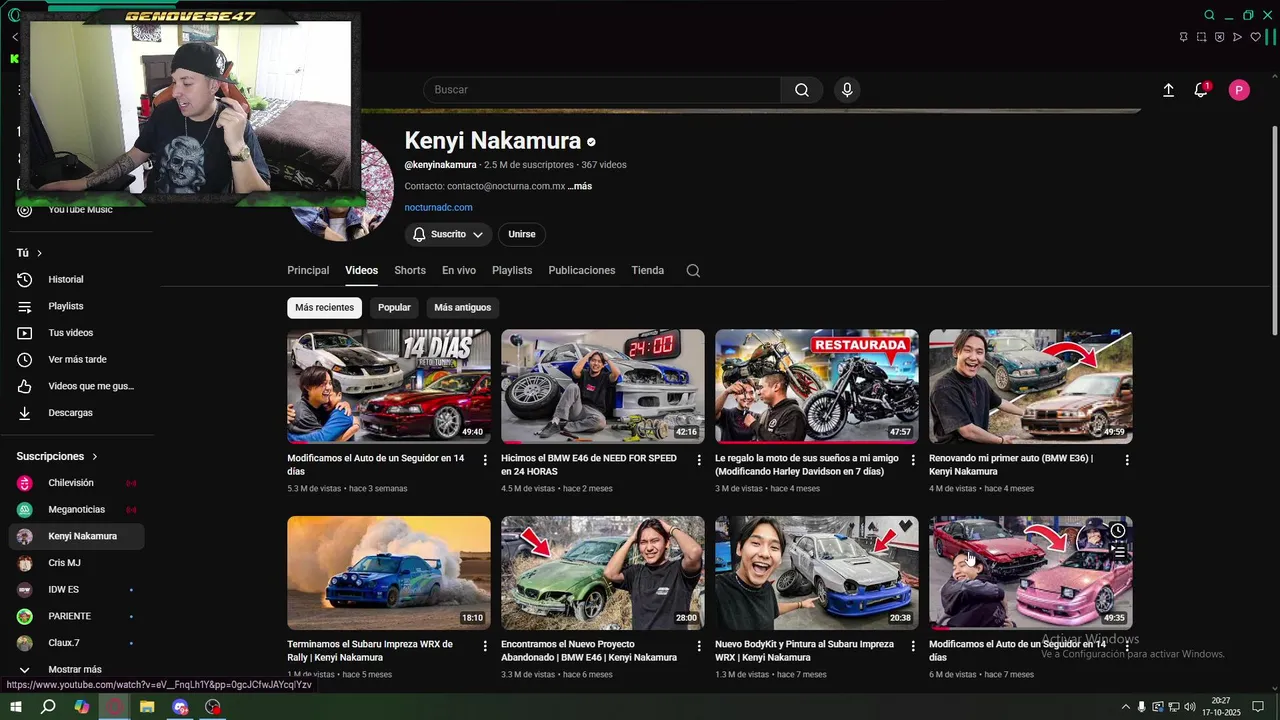Open options for Proyecto Abandonado video
This screenshot has height=720, width=1280.
(x=699, y=646)
